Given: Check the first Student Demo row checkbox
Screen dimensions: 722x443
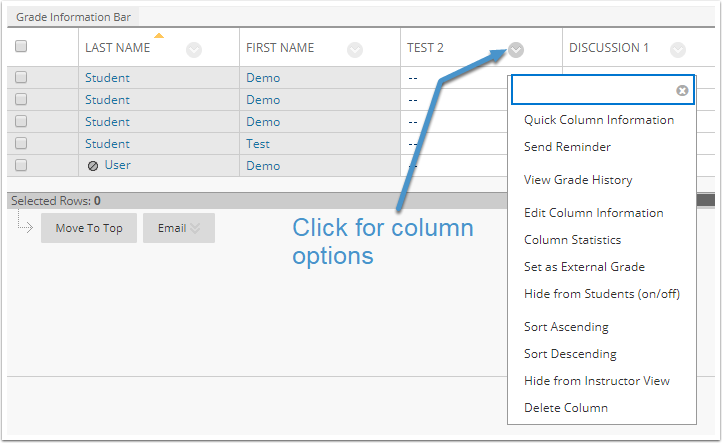Looking at the screenshot, I should point(21,77).
